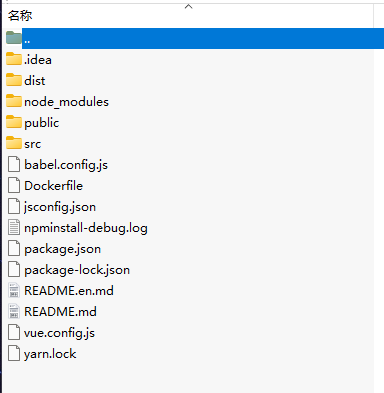Click the Dockerfile file icon

[14, 185]
